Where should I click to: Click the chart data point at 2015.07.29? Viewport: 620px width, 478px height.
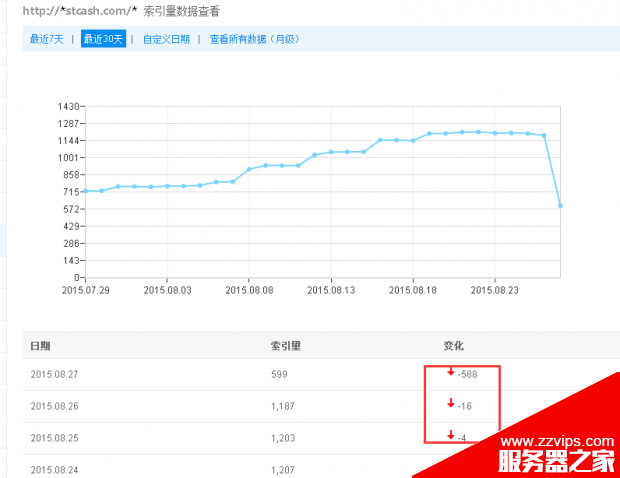[85, 191]
